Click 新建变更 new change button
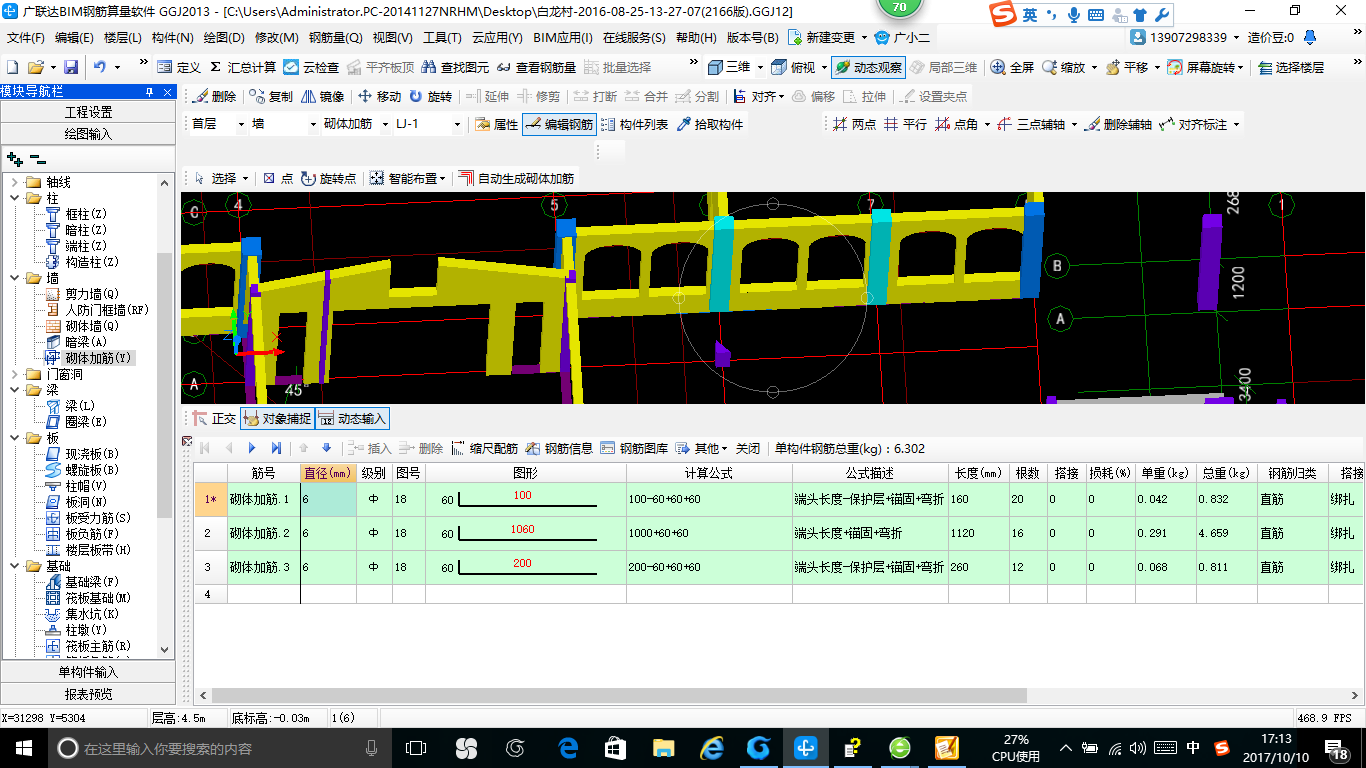The width and height of the screenshot is (1366, 768). click(x=829, y=37)
